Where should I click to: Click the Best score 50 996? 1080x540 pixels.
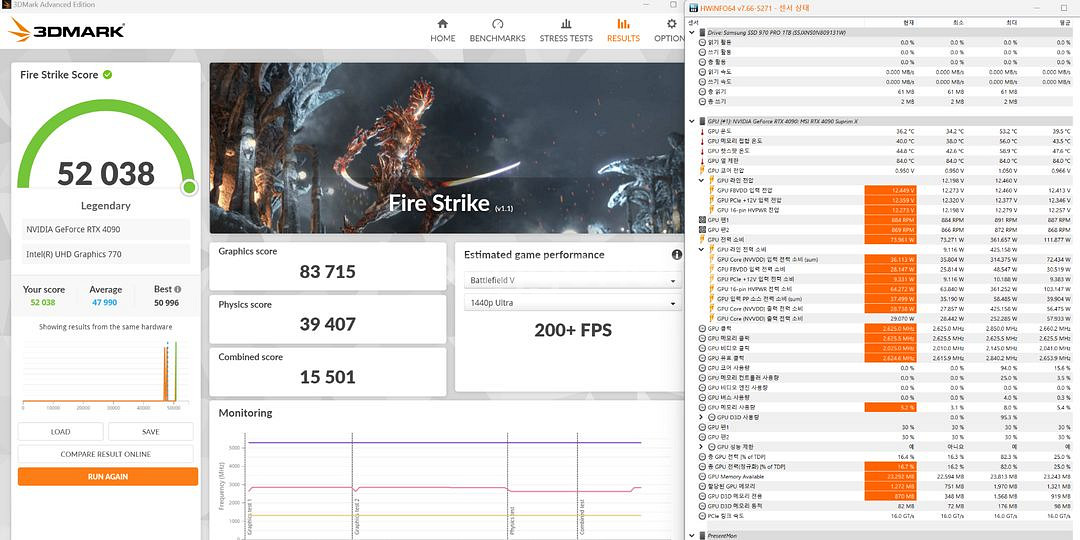(167, 302)
